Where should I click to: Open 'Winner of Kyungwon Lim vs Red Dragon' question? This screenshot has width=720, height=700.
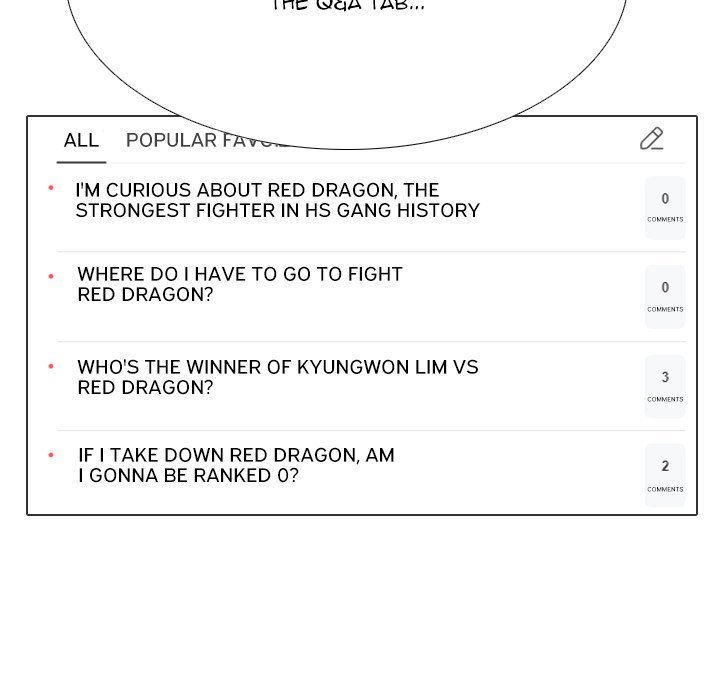click(277, 377)
